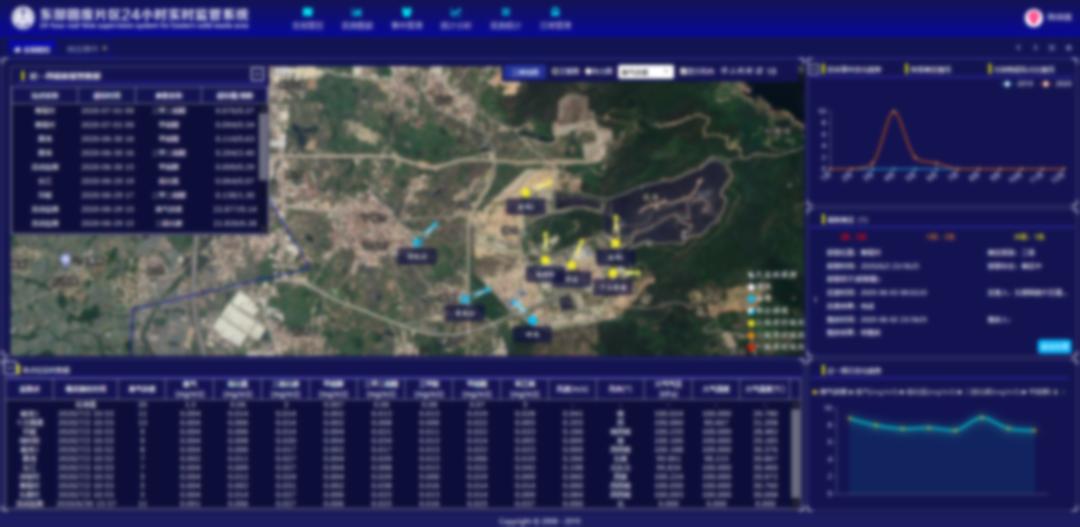
Task: Click square icon beside right panel's first tab
Action: (814, 69)
